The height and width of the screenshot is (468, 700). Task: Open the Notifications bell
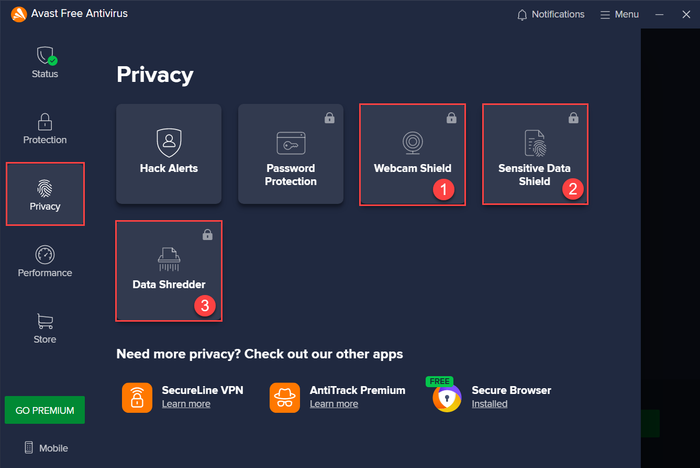tap(550, 15)
